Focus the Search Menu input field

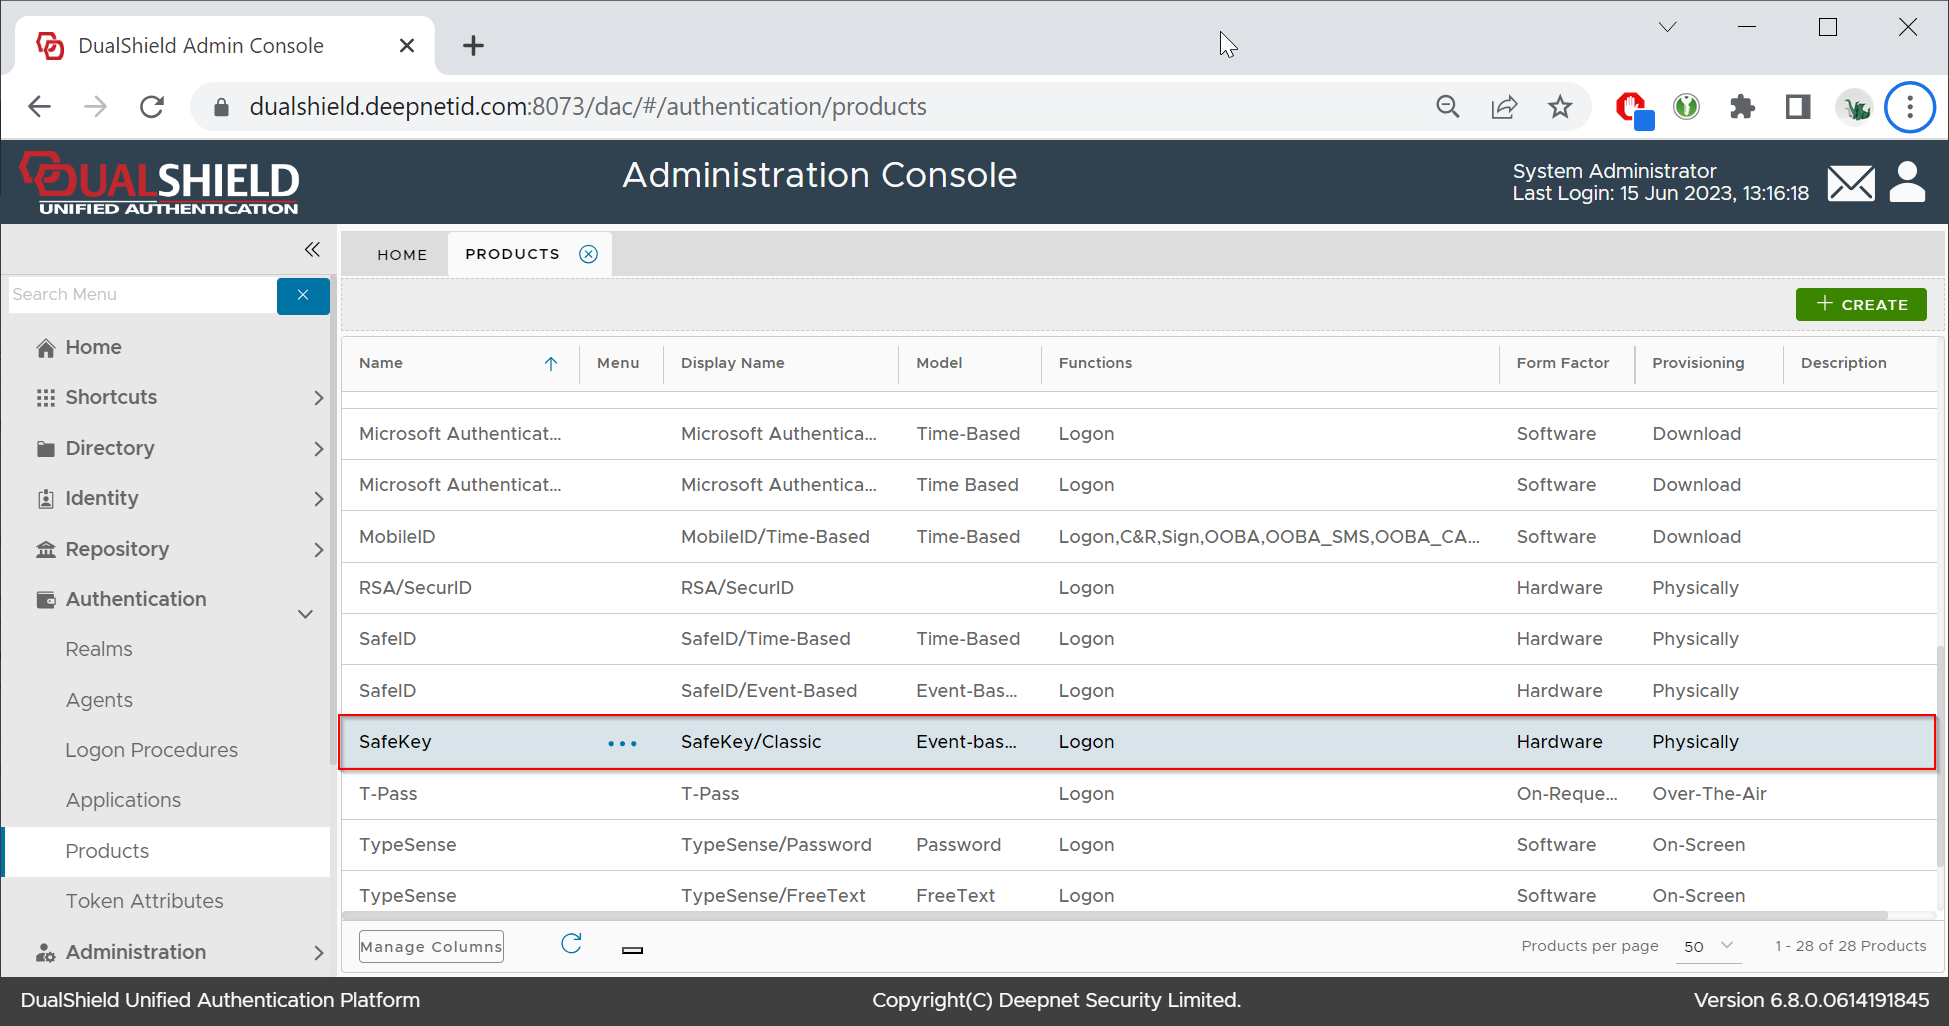[141, 295]
